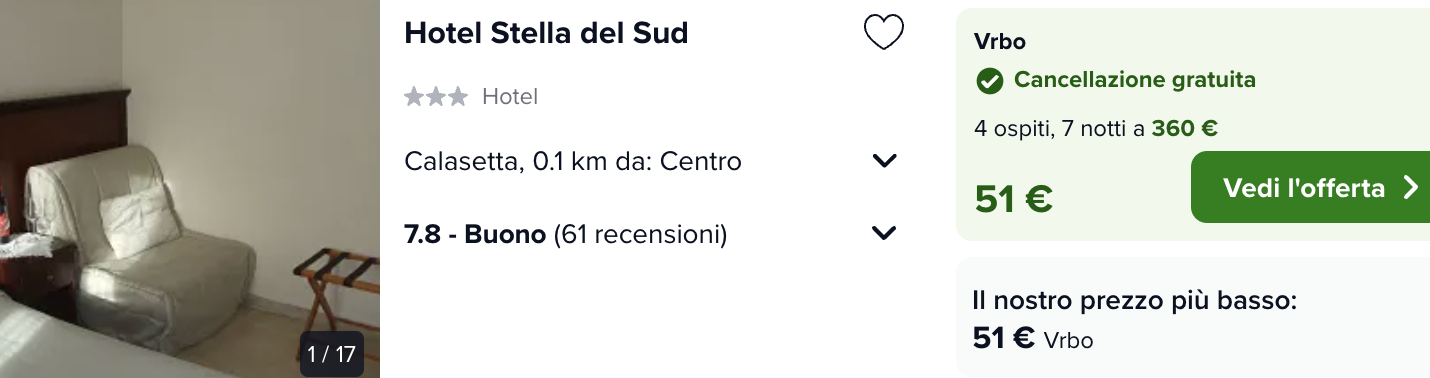The height and width of the screenshot is (378, 1430).
Task: Click the Vrbo provider name in offer
Action: coord(999,42)
